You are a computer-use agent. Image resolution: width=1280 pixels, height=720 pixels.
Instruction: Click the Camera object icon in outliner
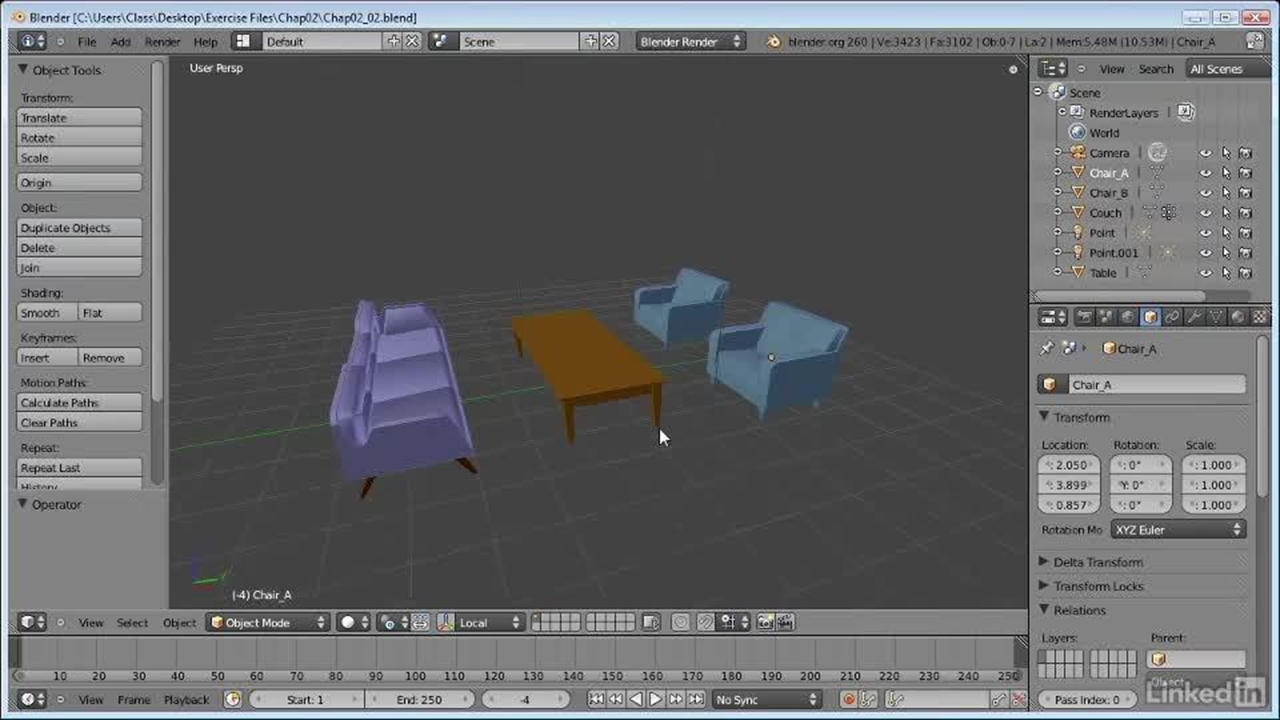(x=1078, y=153)
